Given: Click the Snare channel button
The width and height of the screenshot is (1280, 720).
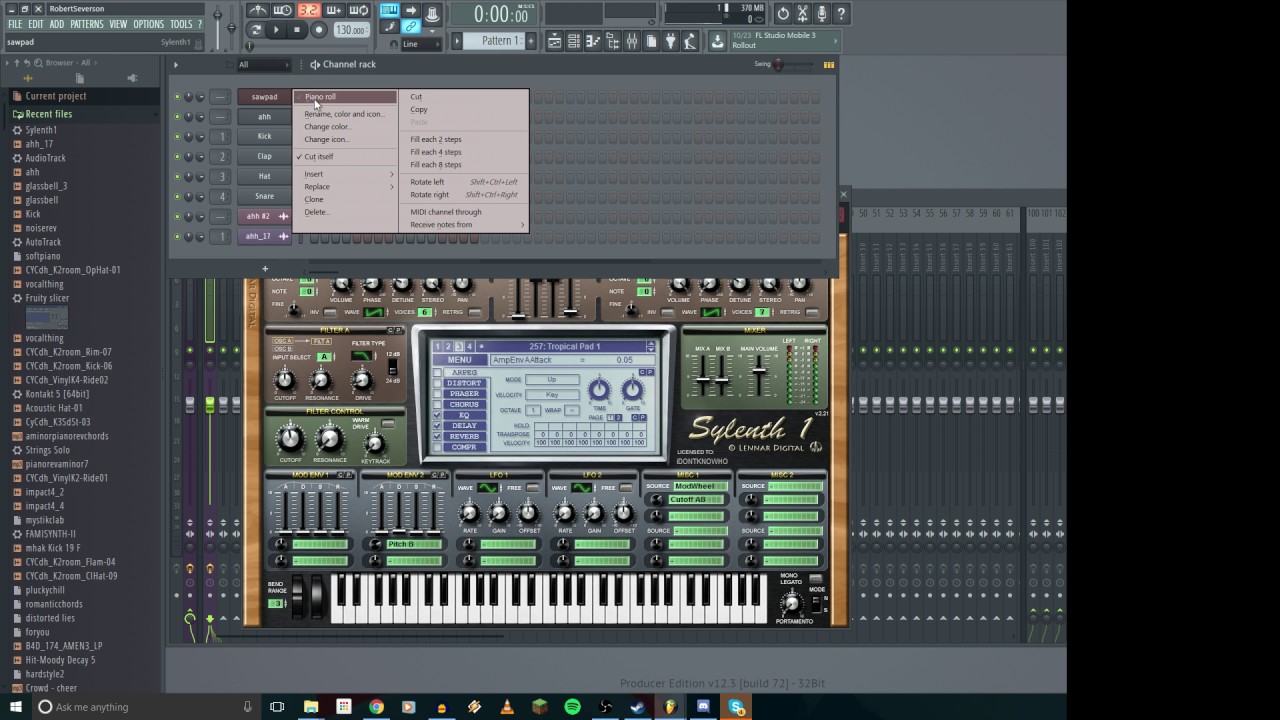Looking at the screenshot, I should click(x=264, y=196).
